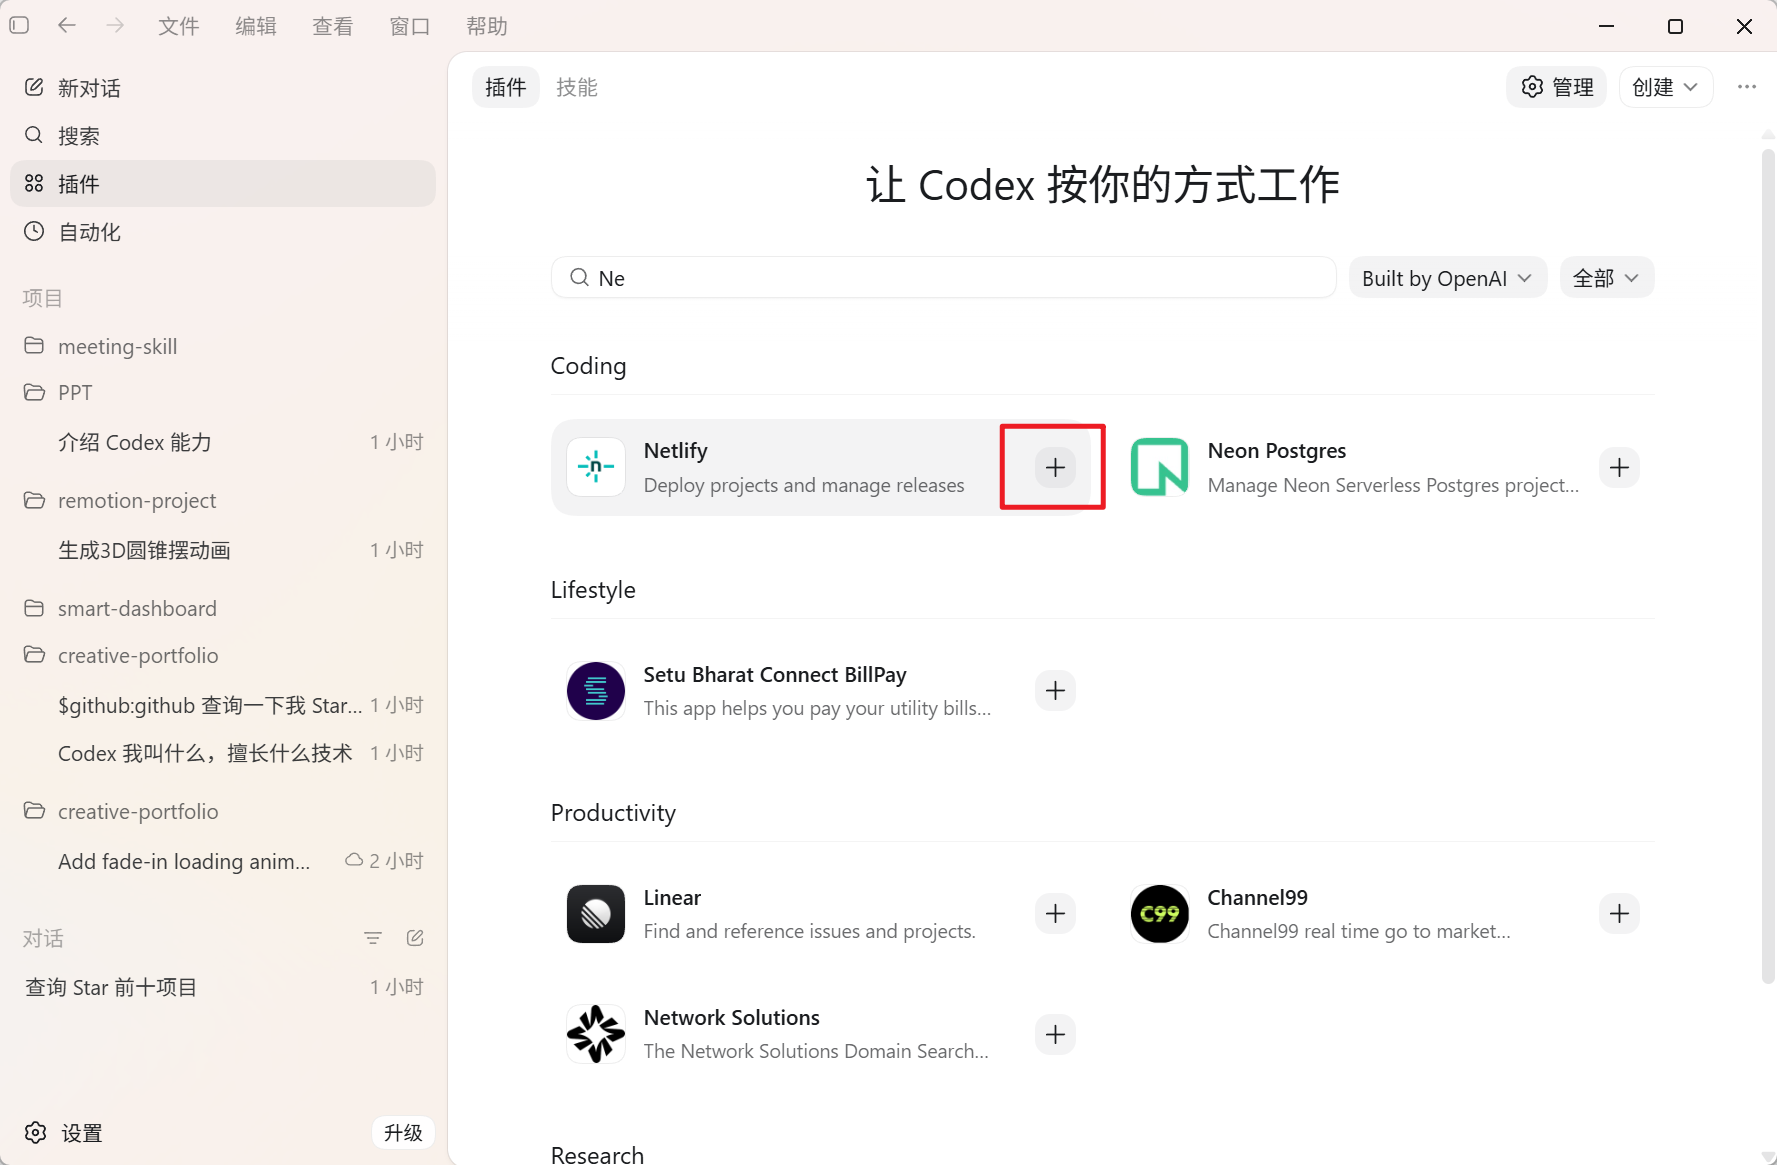The height and width of the screenshot is (1165, 1777).
Task: Open the Network Solutions plugin title
Action: pos(732,1017)
